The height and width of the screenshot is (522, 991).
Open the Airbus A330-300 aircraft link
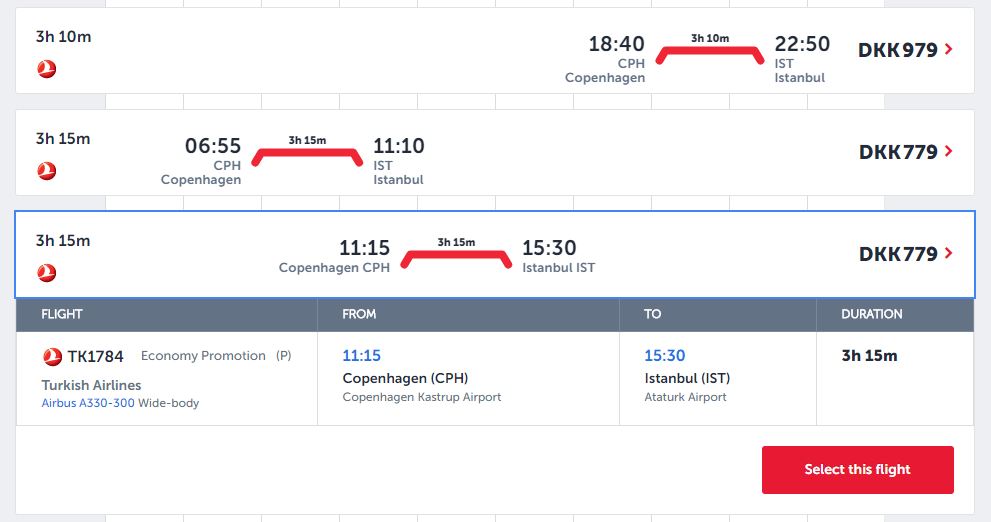tap(88, 403)
